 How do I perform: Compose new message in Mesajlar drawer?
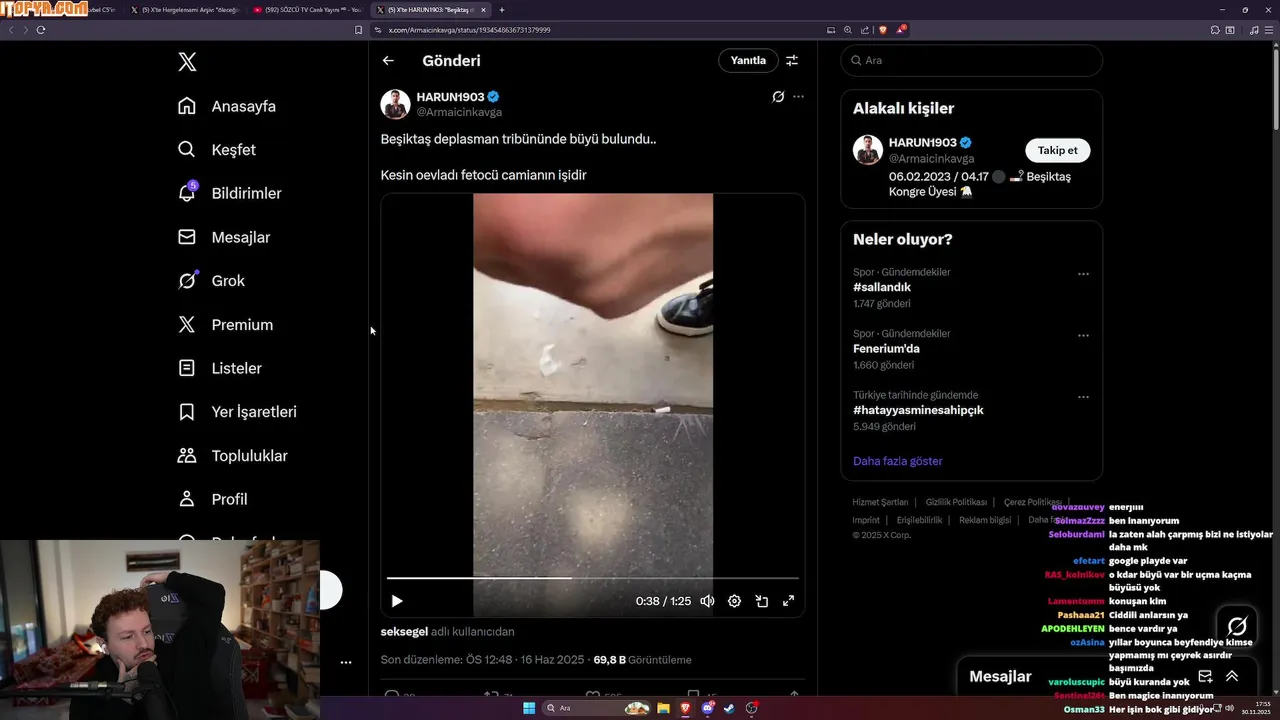click(1205, 676)
